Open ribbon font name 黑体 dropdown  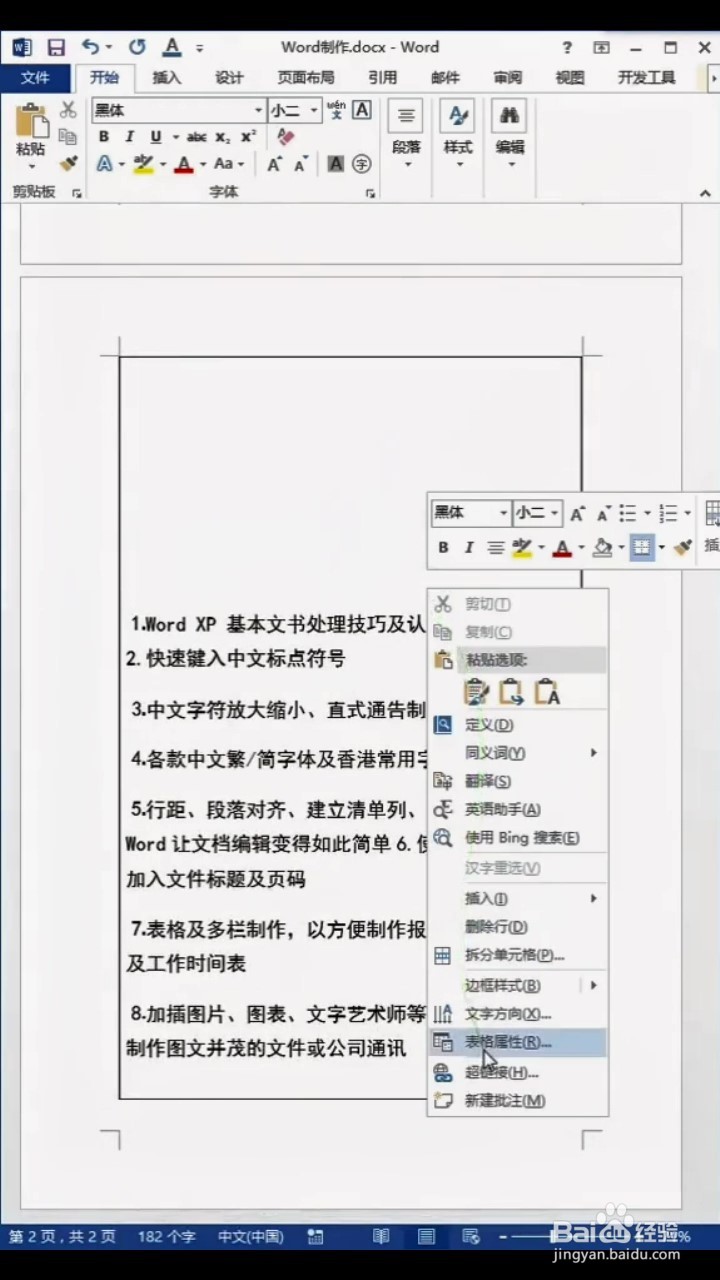258,110
